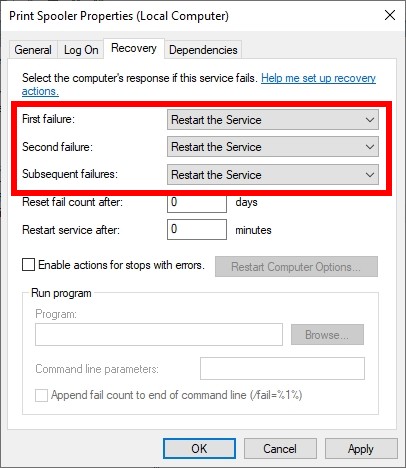
Task: Click the Command line parameters field
Action: (282, 369)
